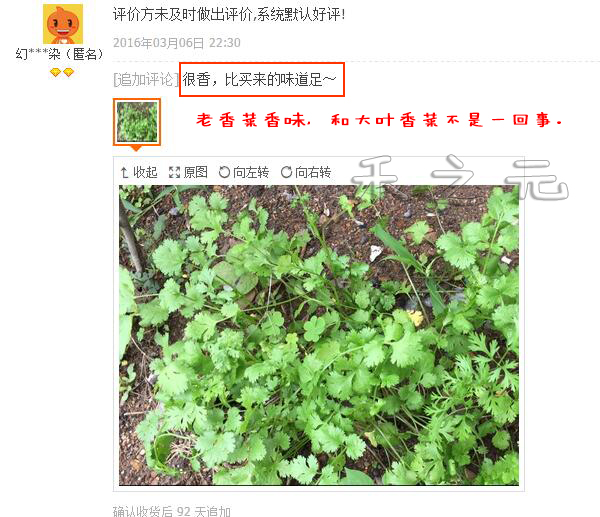Click the enlarged cilantro photo

click(319, 335)
